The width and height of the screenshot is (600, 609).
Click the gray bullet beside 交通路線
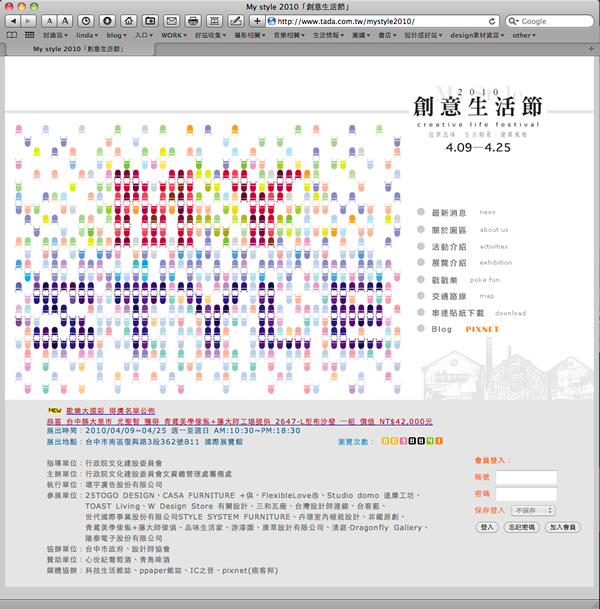[x=421, y=296]
